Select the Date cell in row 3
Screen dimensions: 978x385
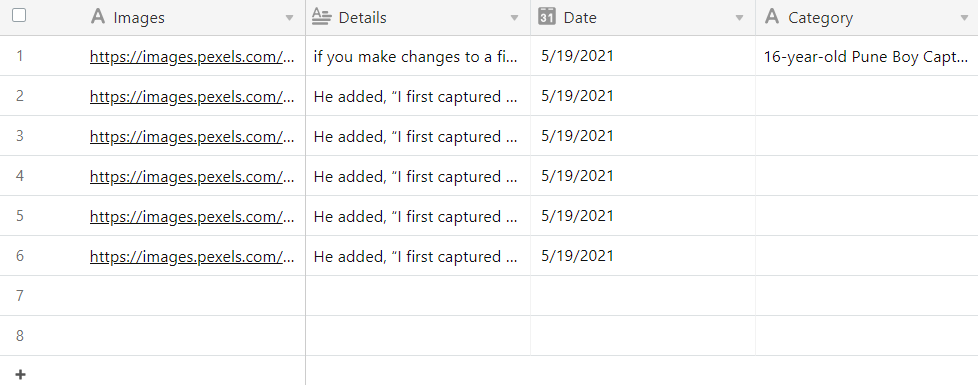643,135
